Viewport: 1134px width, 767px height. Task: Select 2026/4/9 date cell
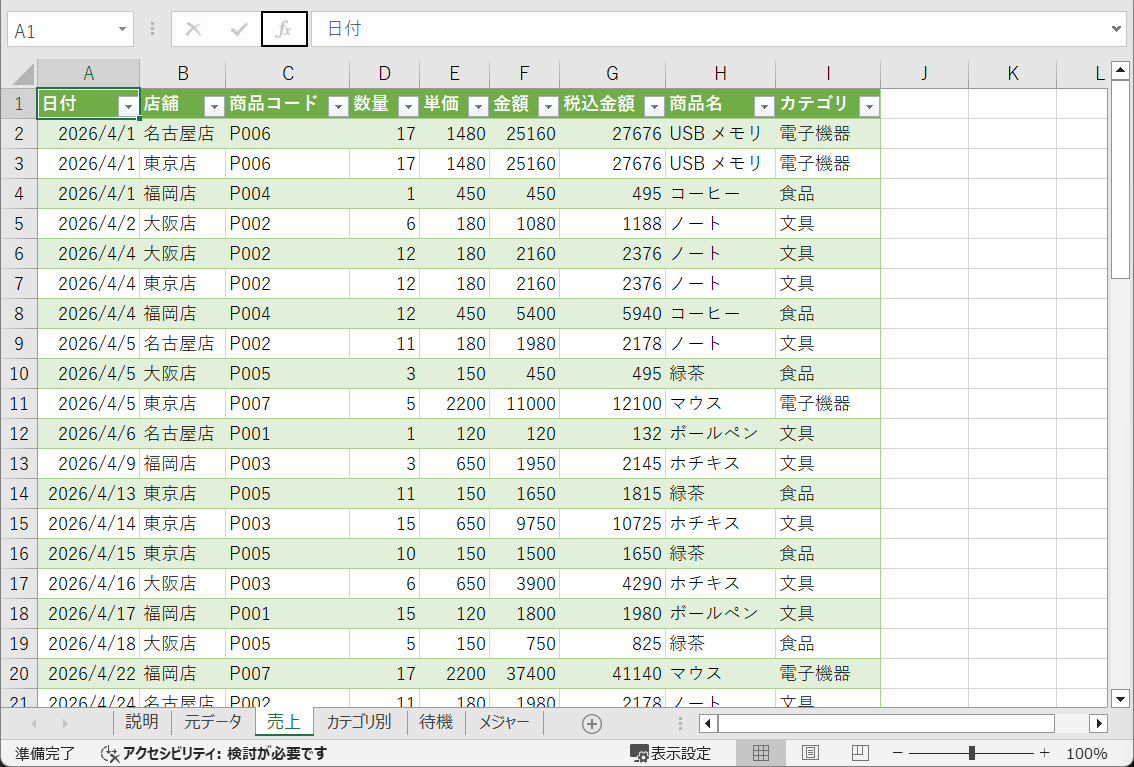coord(88,464)
